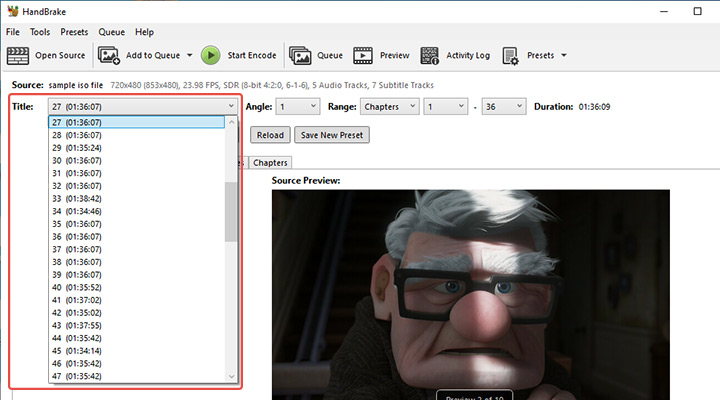This screenshot has width=720, height=400.
Task: Collapse the Title combo box
Action: 142,107
